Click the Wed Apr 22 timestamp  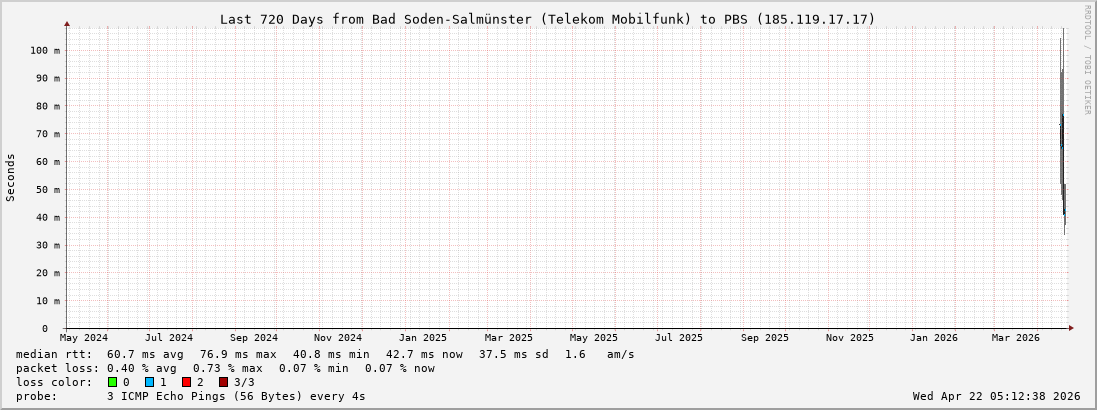[996, 396]
